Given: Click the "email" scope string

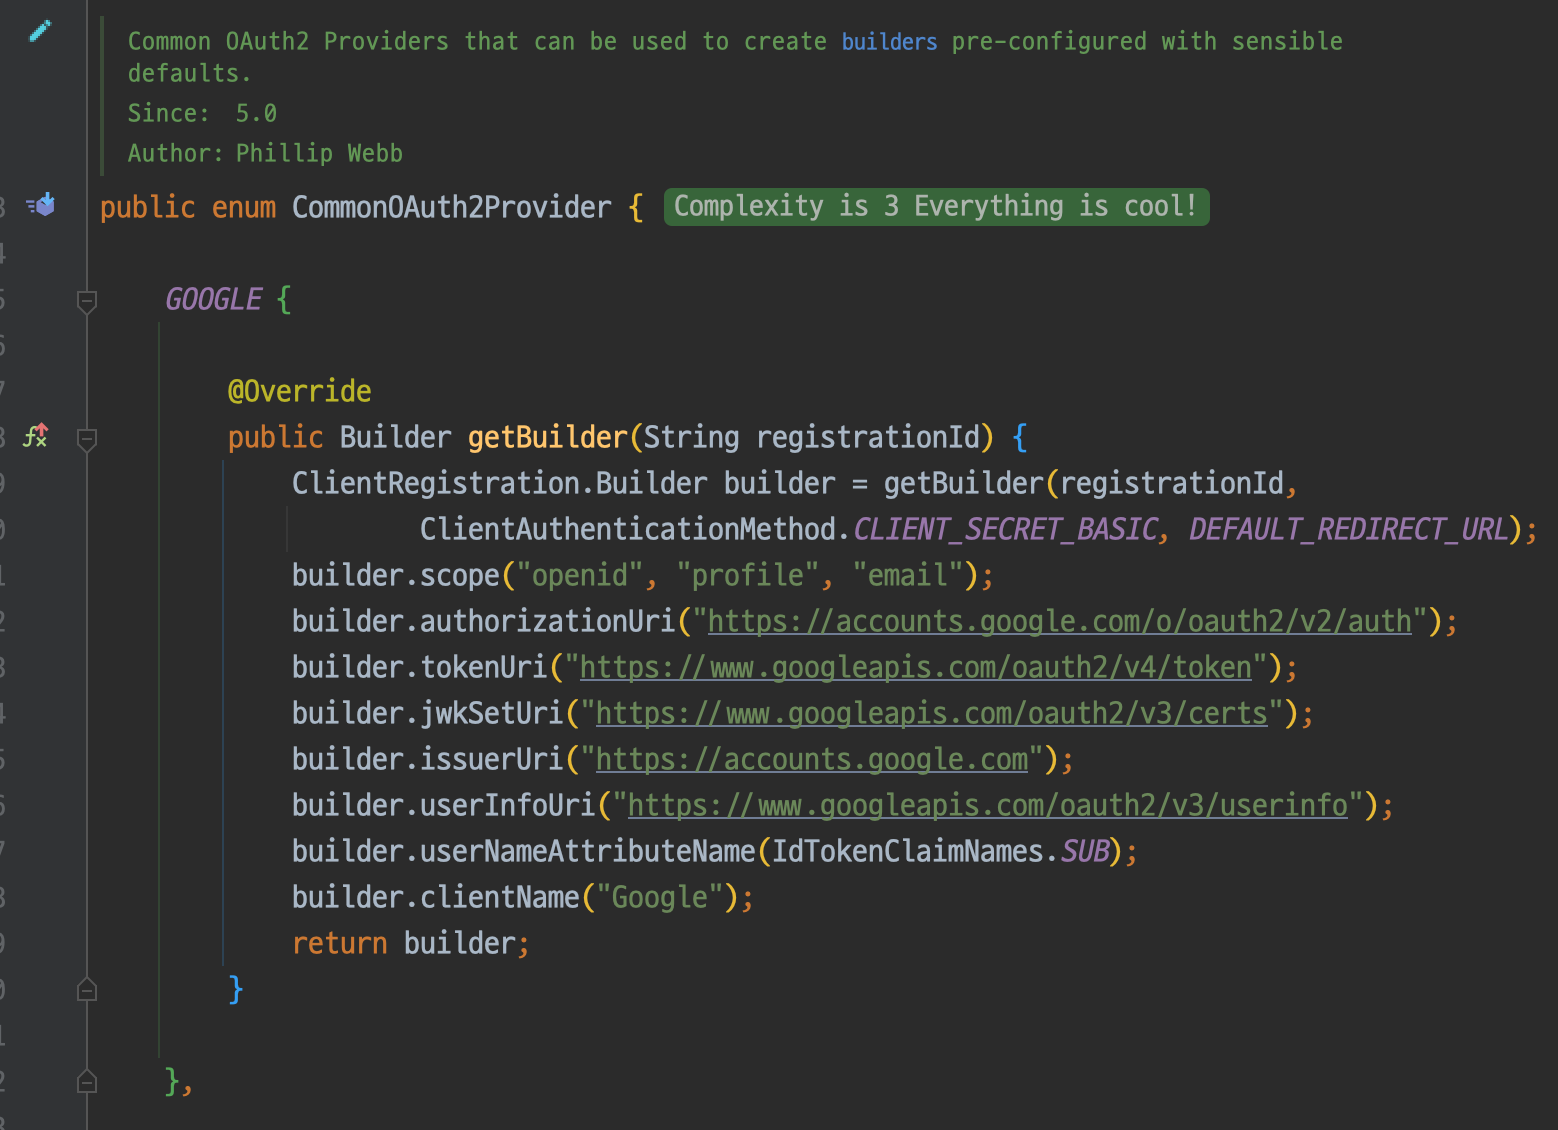Looking at the screenshot, I should click(908, 575).
